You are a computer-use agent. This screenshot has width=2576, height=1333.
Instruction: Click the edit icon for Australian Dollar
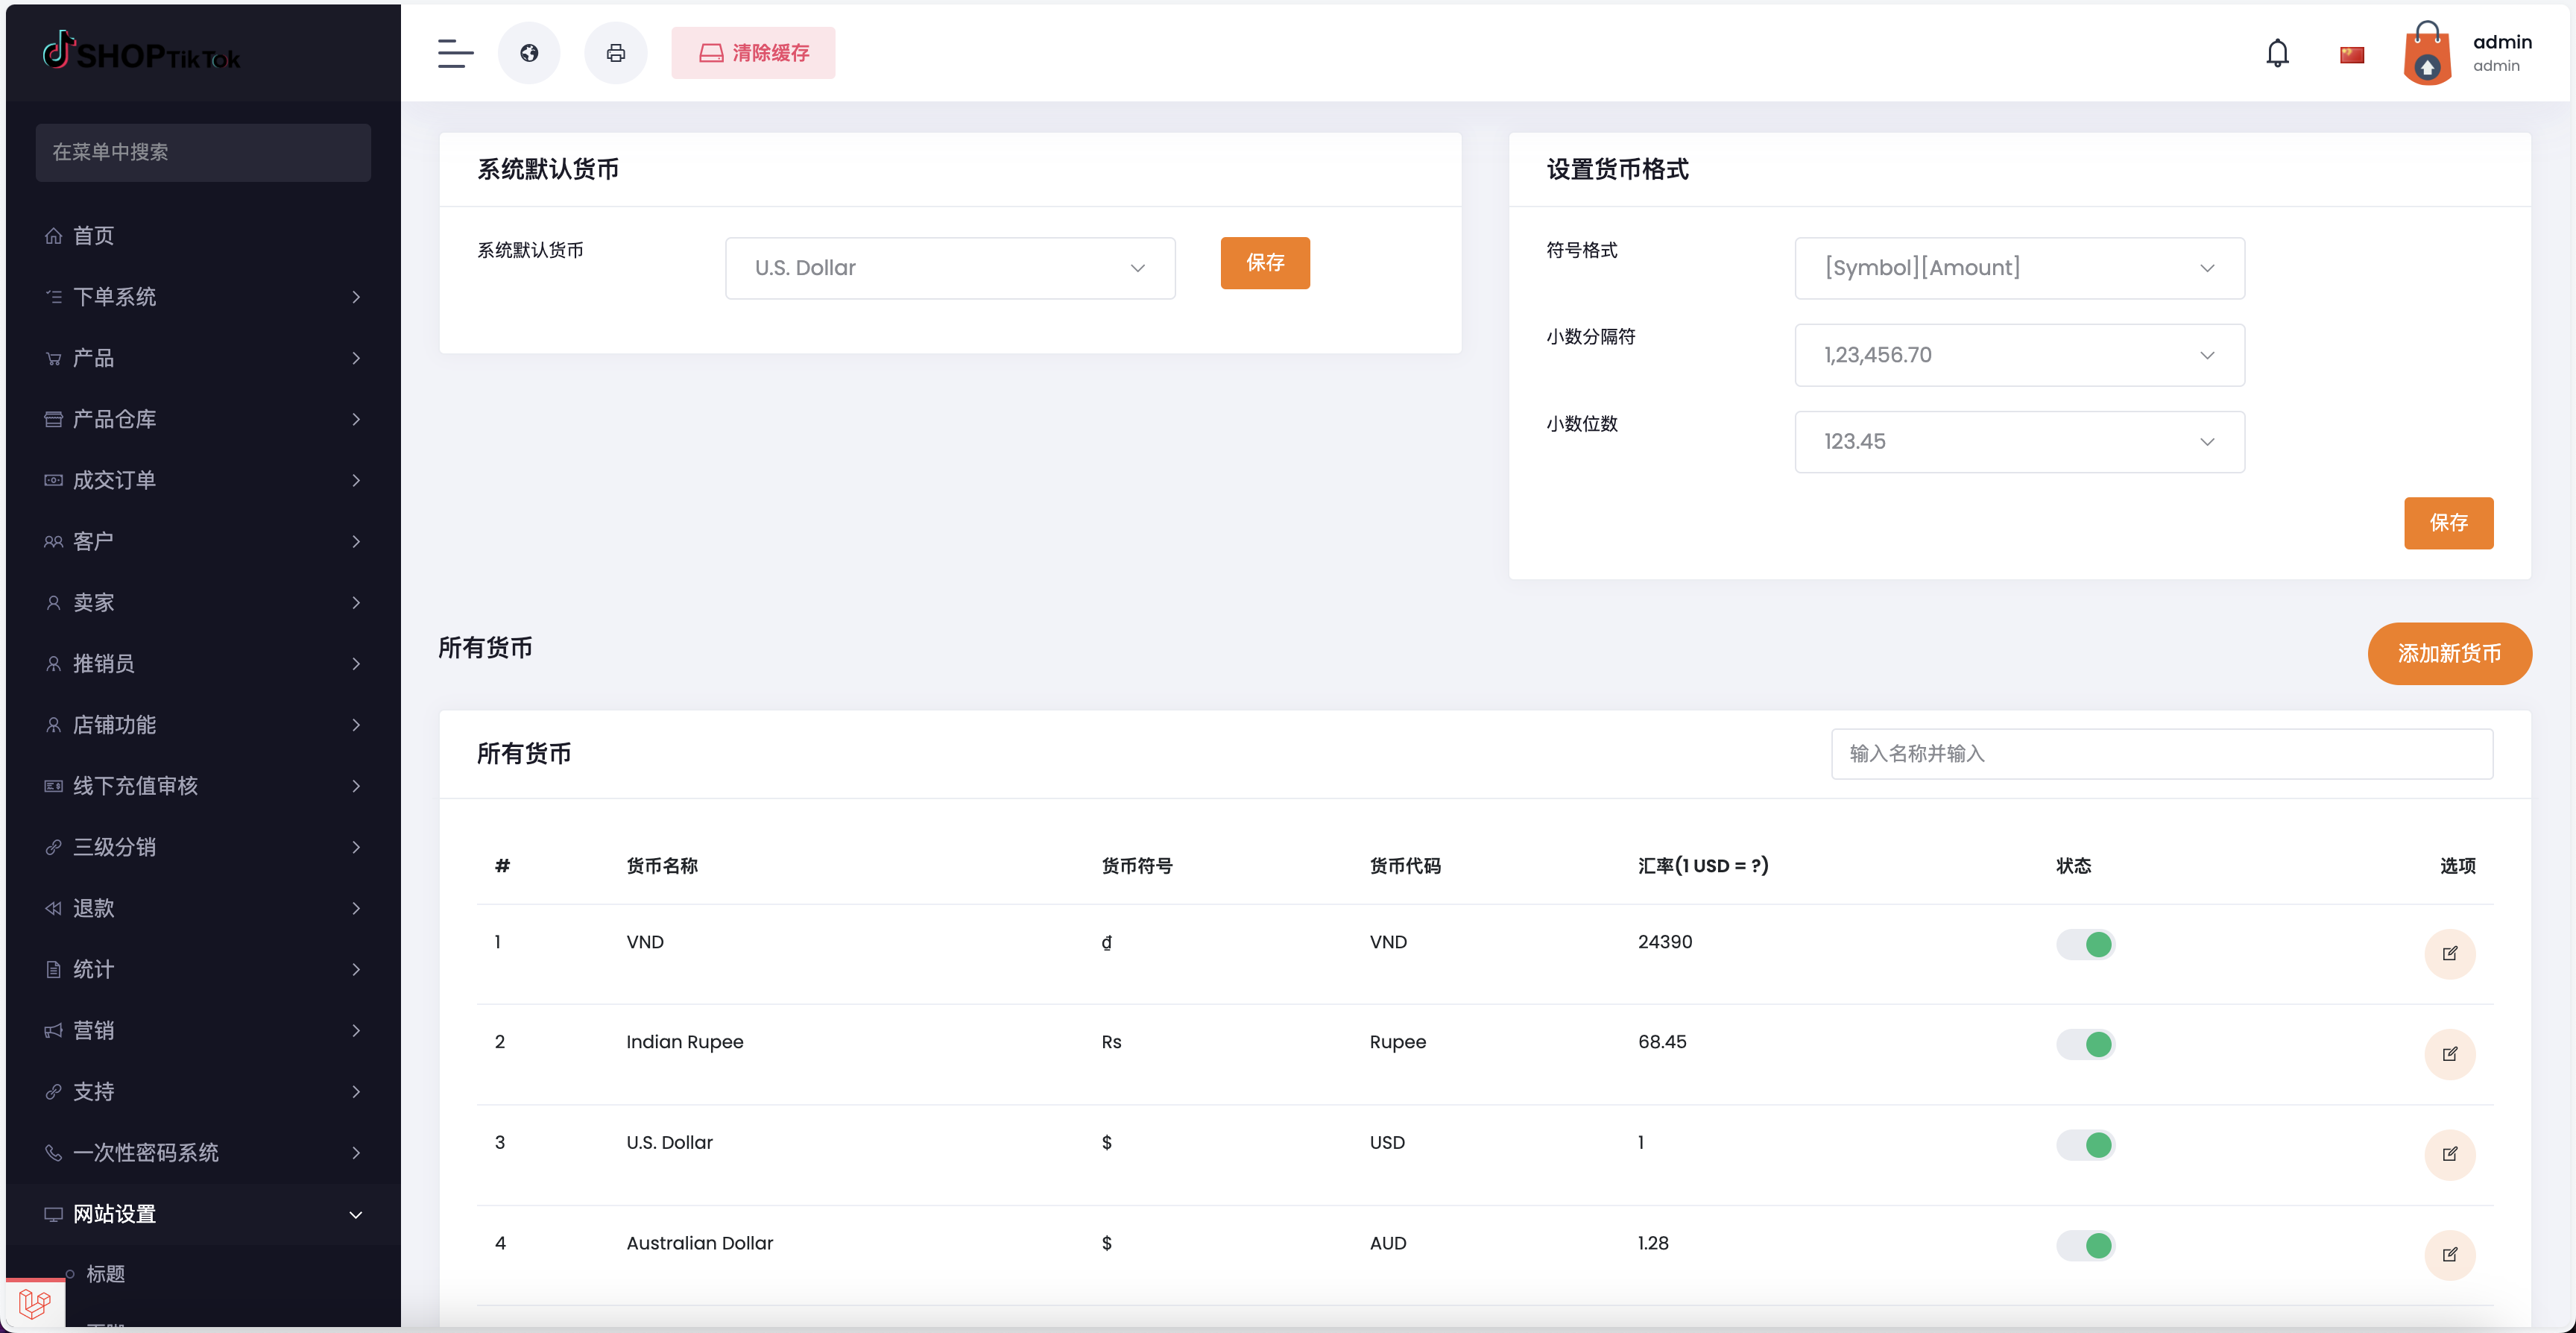coord(2450,1255)
